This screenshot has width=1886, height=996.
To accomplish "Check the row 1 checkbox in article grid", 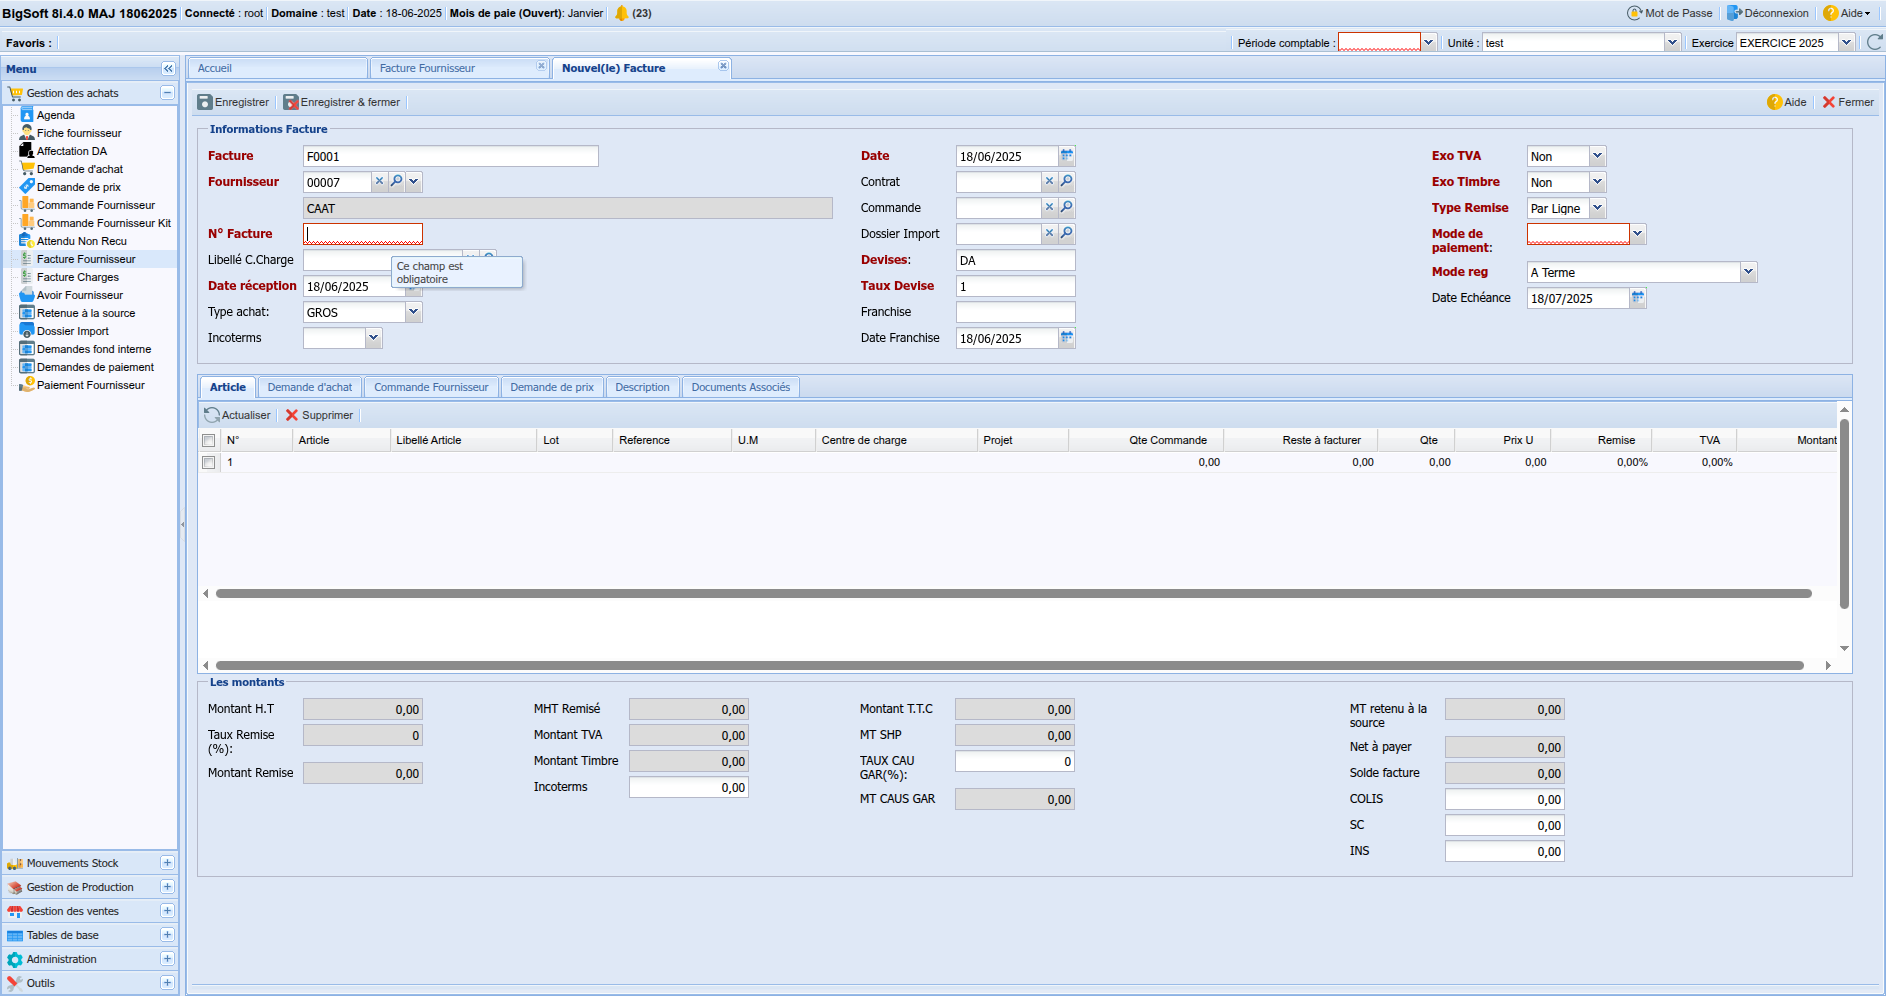I will tap(208, 462).
